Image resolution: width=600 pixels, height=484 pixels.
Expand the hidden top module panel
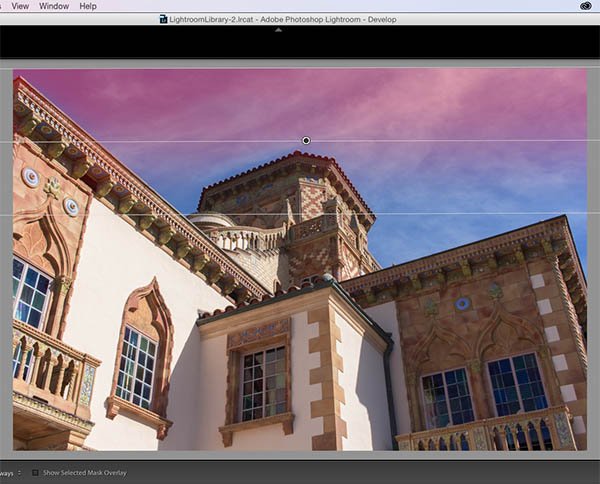(278, 30)
